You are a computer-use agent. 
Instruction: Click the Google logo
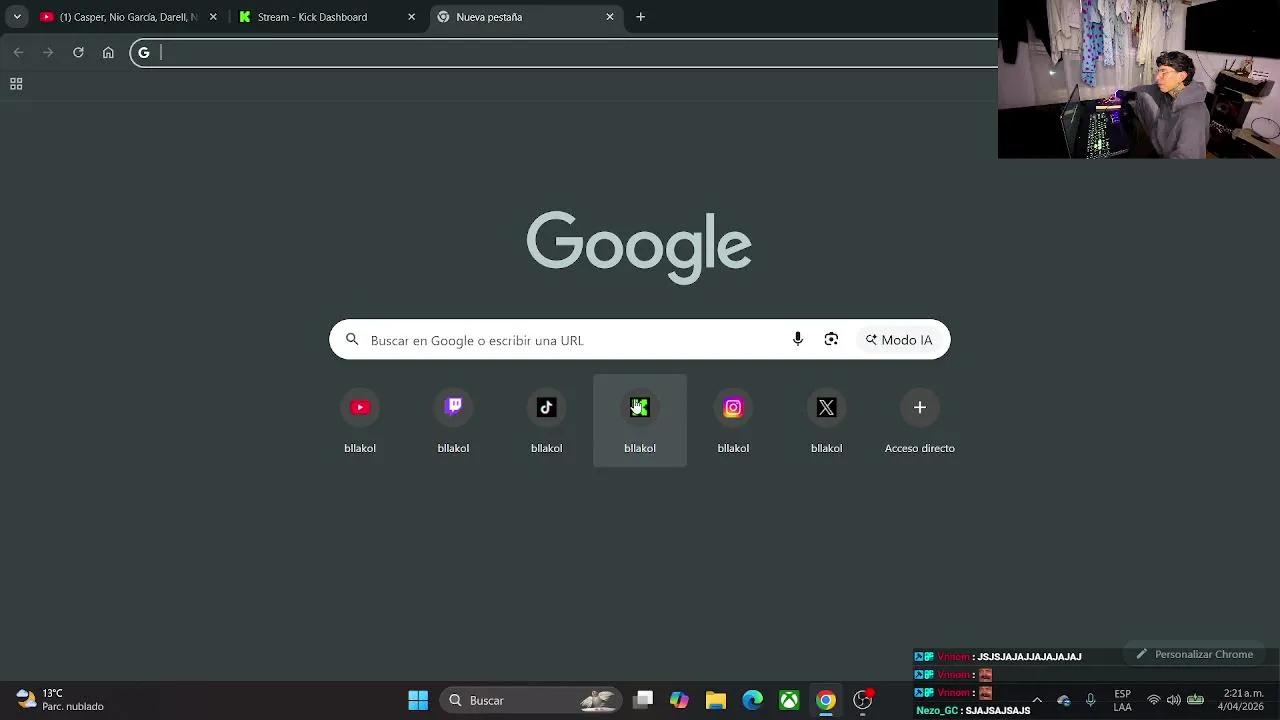click(639, 247)
